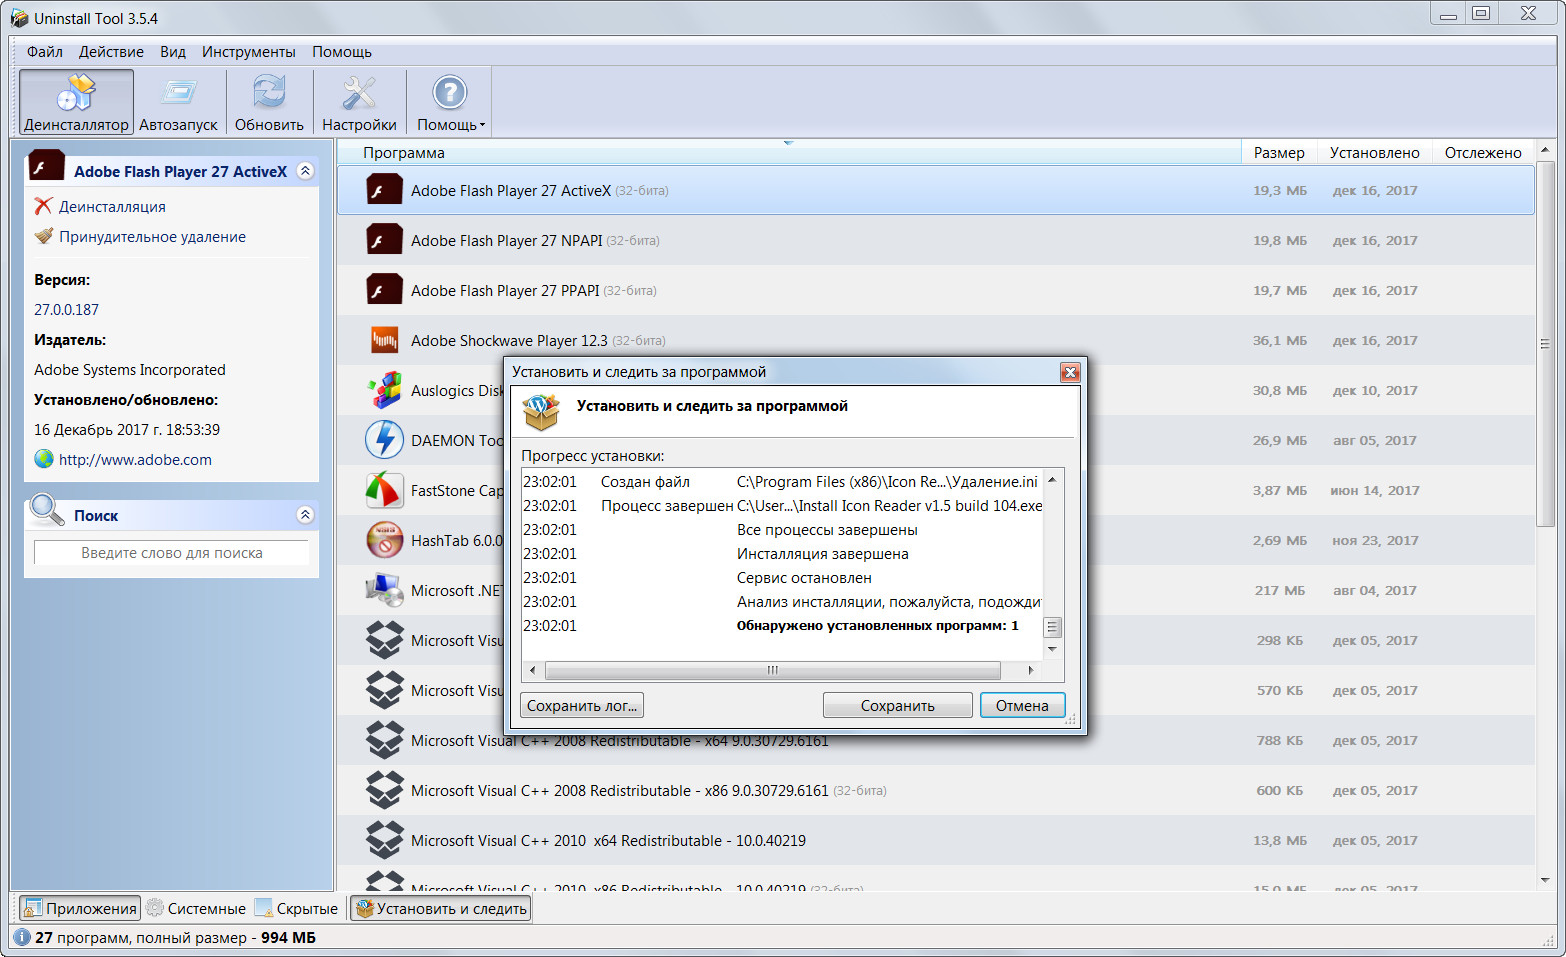Viewport: 1566px width, 957px height.
Task: Collapse the Поиск panel chevron
Action: point(306,515)
